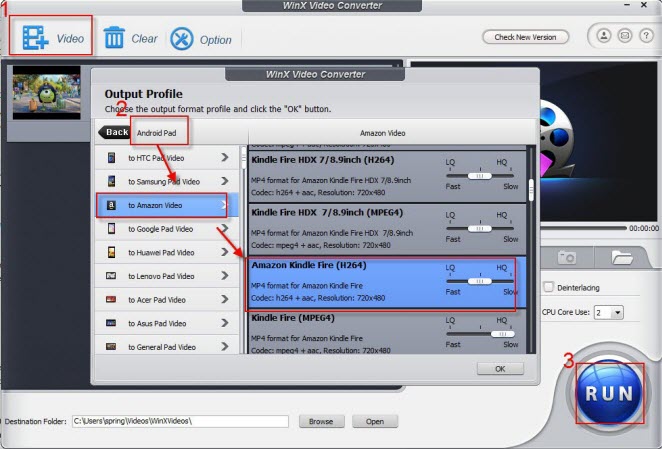Viewport: 662px width, 449px height.
Task: Add a video with the Video button
Action: (53, 38)
